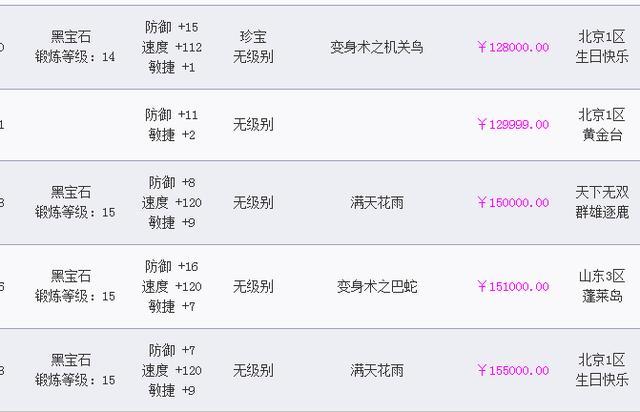Open 满天花雨 listing priced ¥155000.00
The width and height of the screenshot is (640, 412).
click(377, 371)
